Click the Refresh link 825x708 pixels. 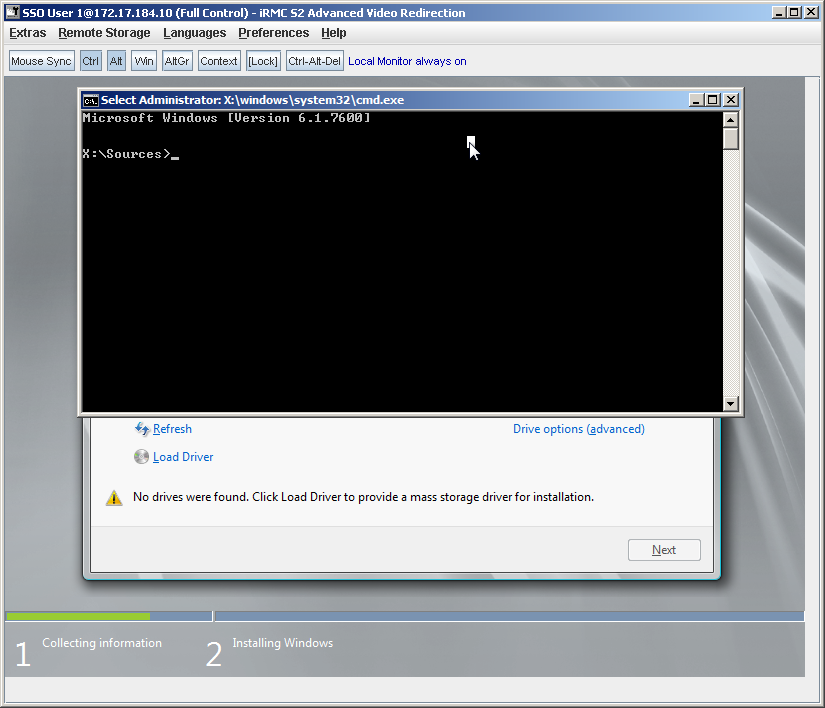tap(172, 429)
